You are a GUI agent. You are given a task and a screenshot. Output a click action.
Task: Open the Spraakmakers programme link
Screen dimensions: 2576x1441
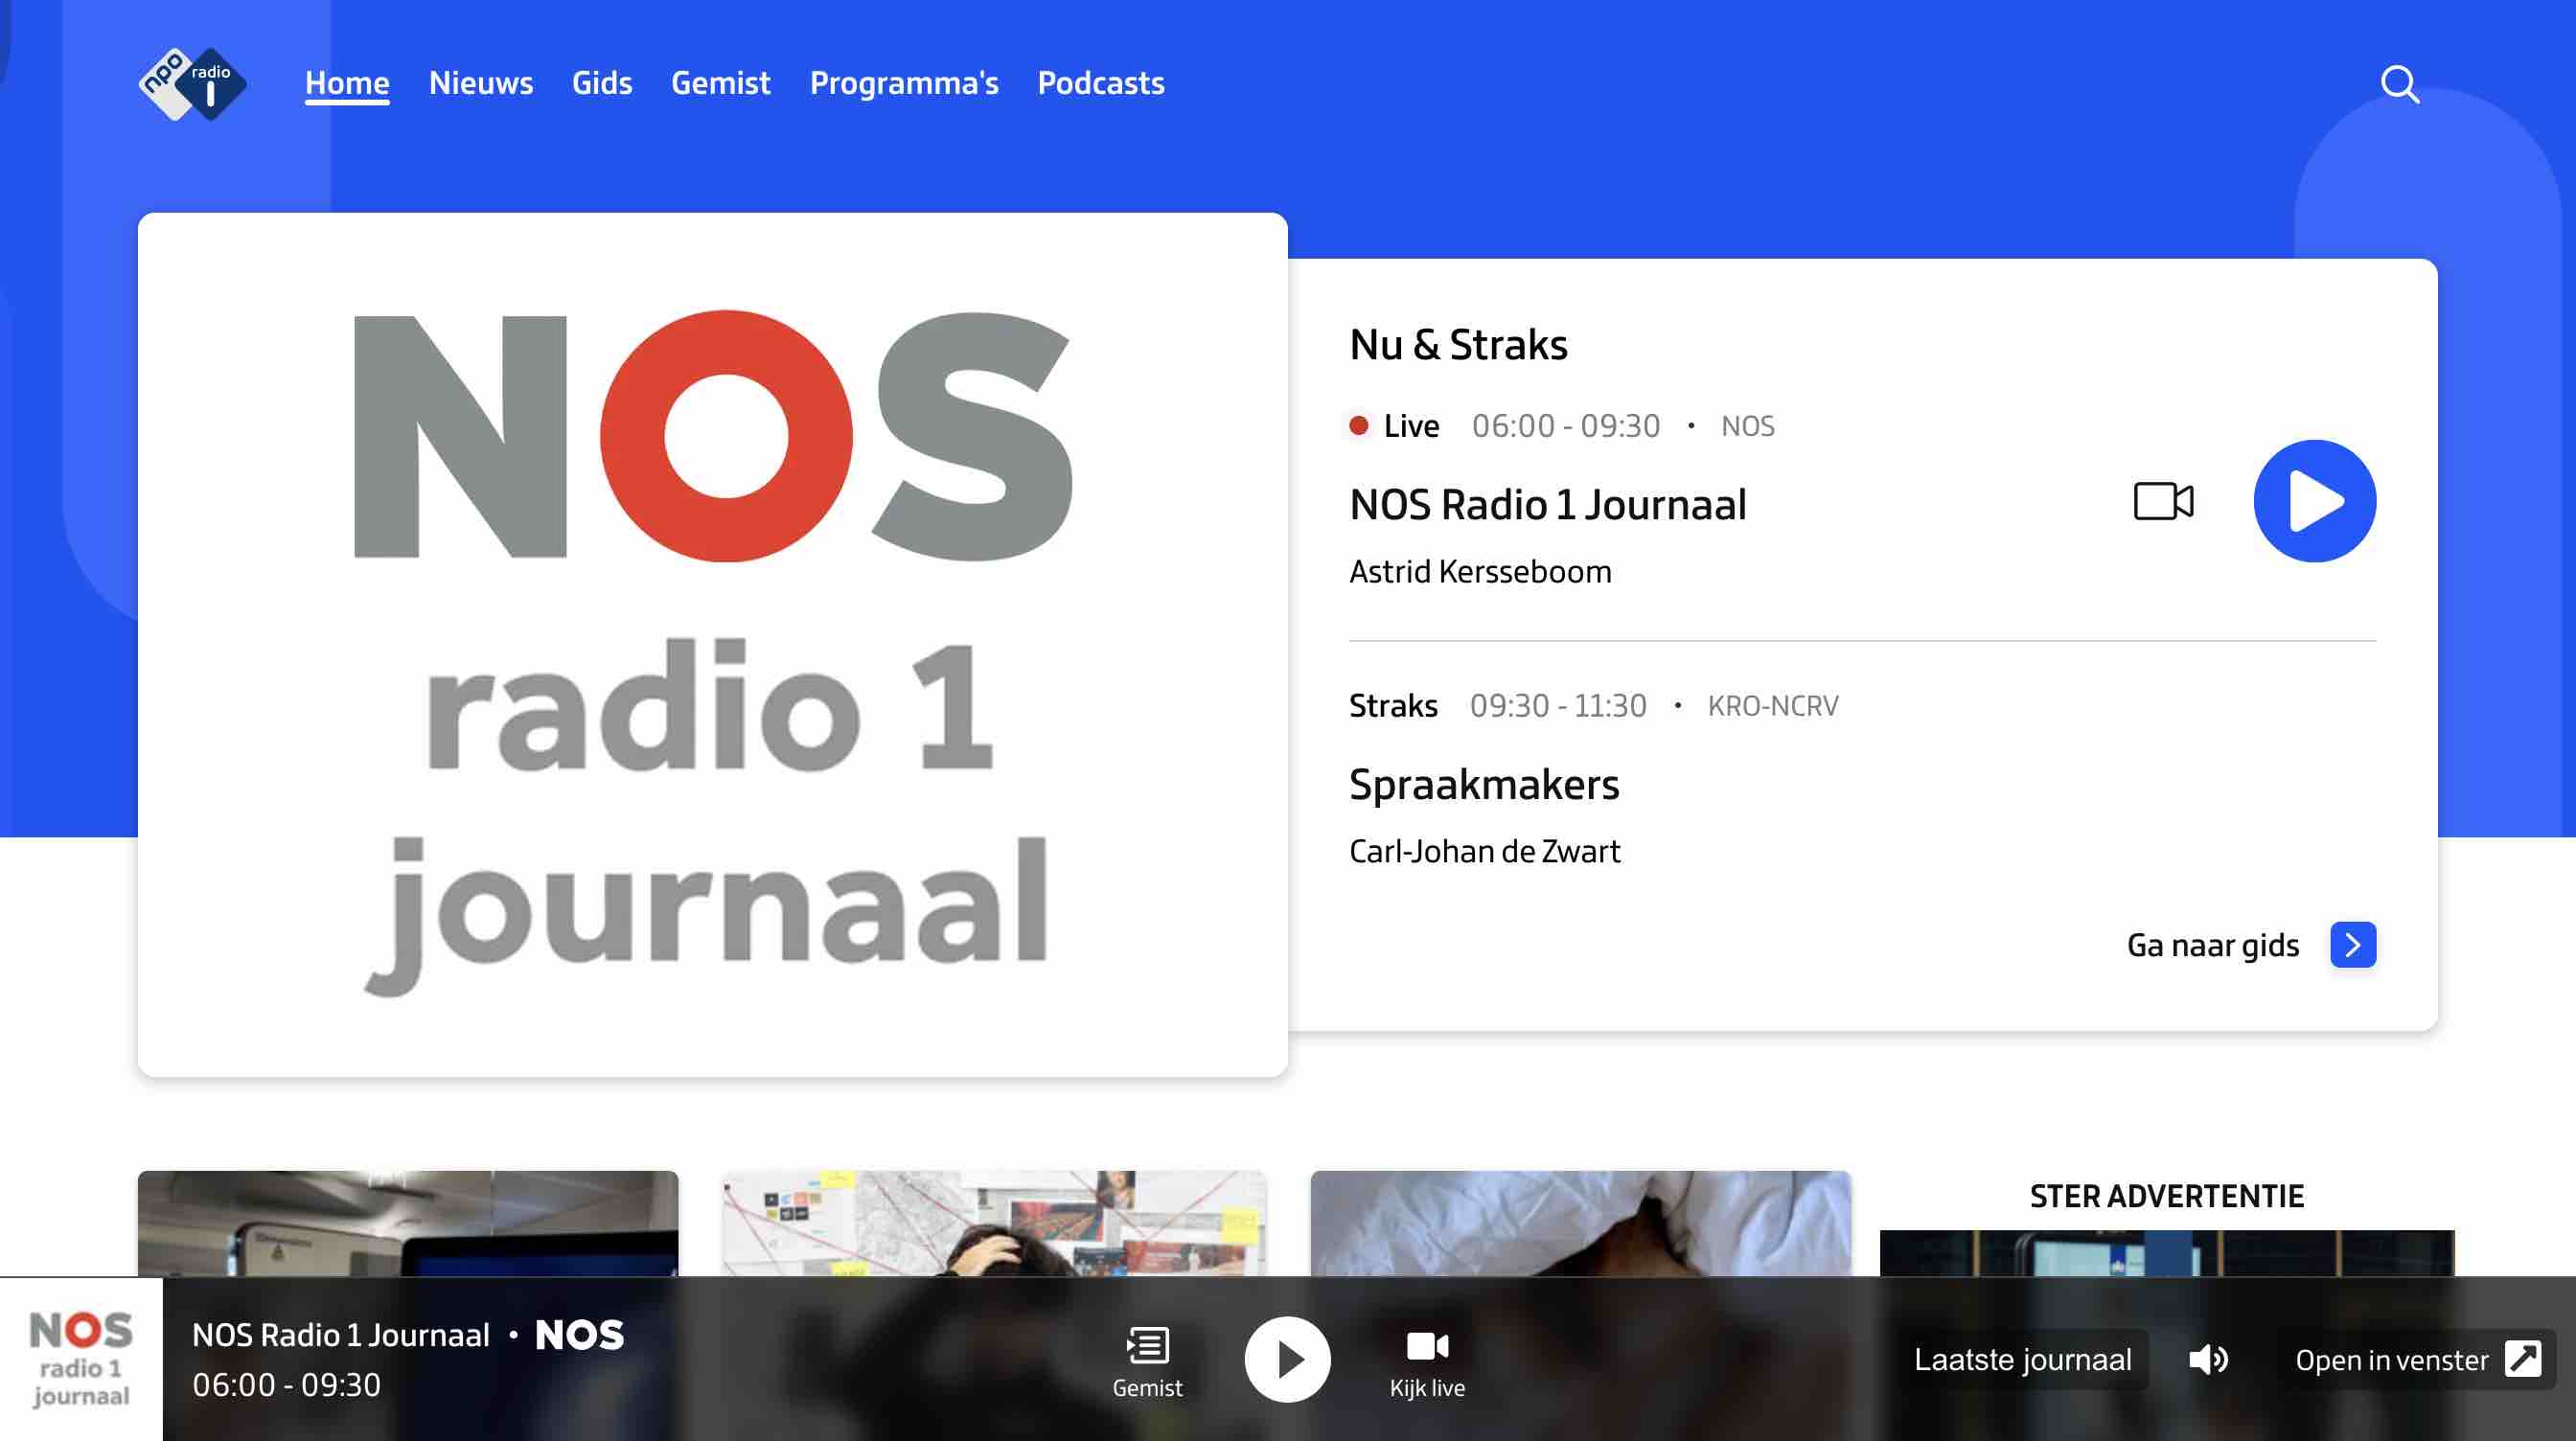click(x=1484, y=785)
